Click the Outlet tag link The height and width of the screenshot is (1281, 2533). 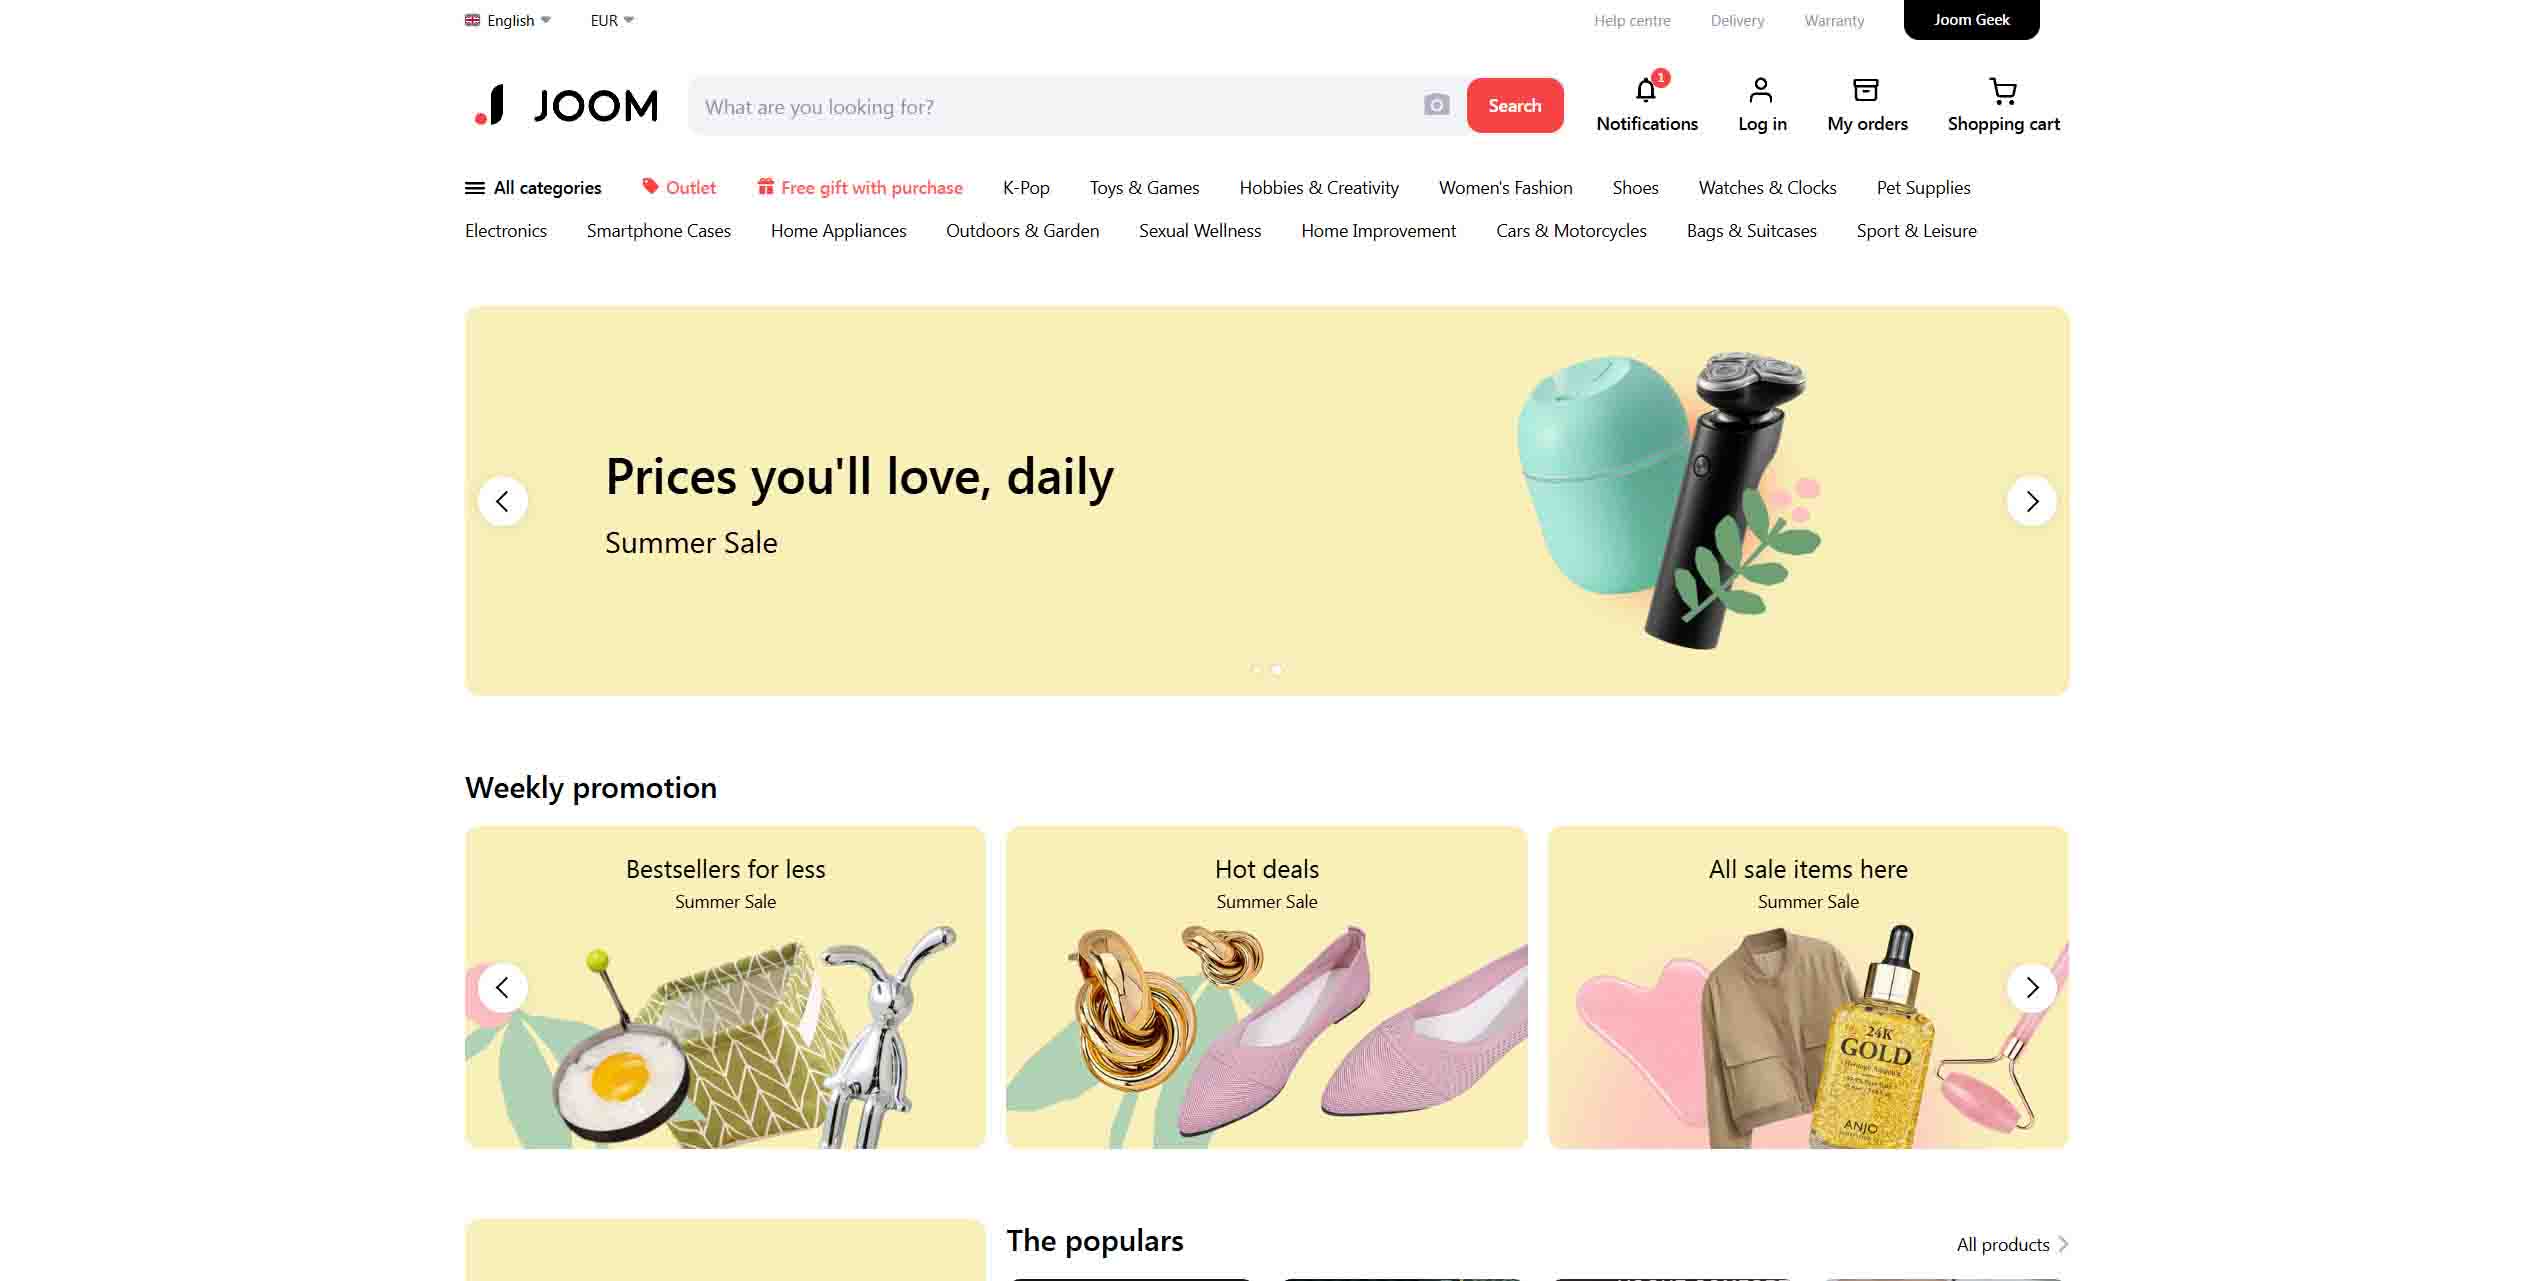coord(679,188)
